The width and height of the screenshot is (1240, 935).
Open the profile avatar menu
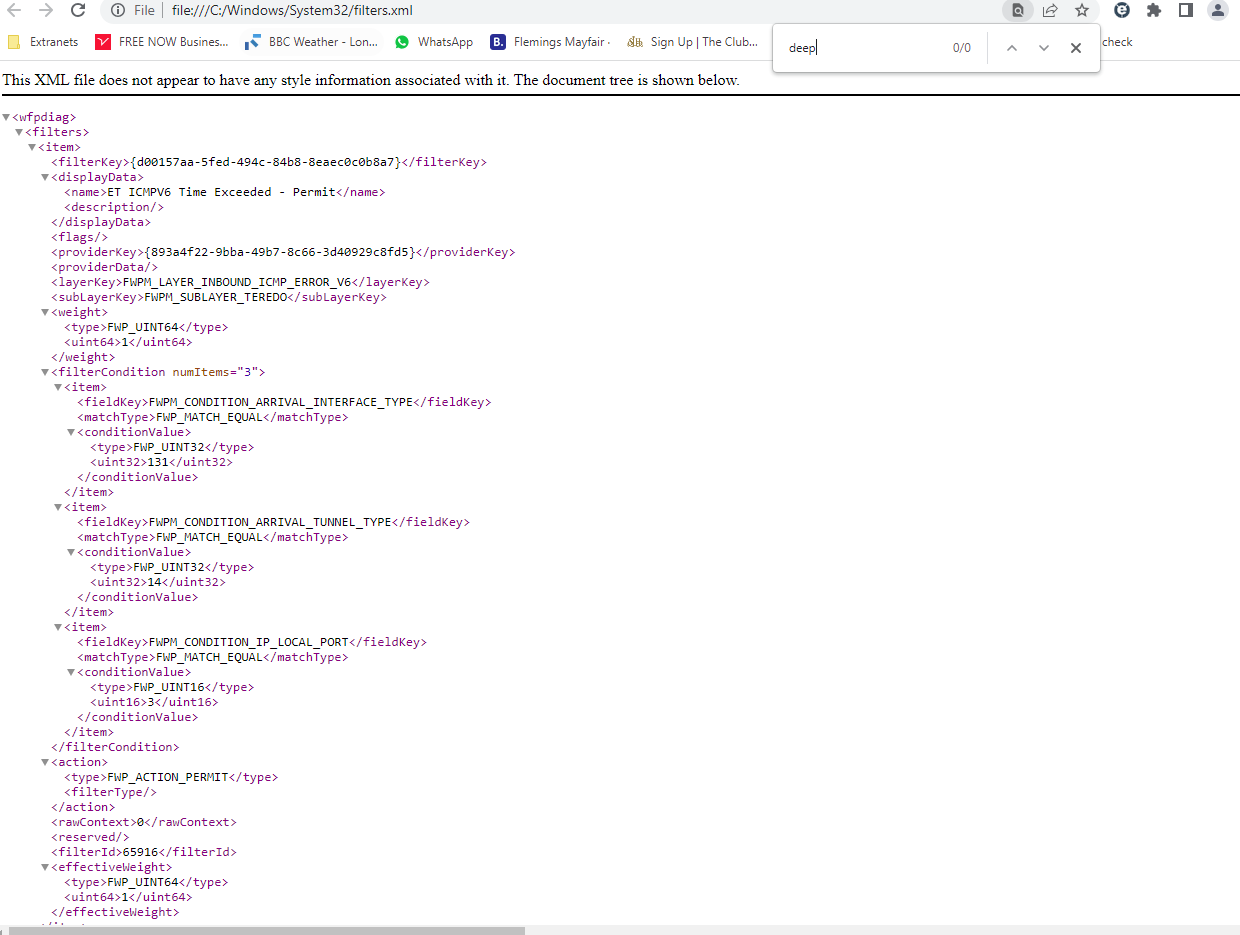tap(1217, 11)
